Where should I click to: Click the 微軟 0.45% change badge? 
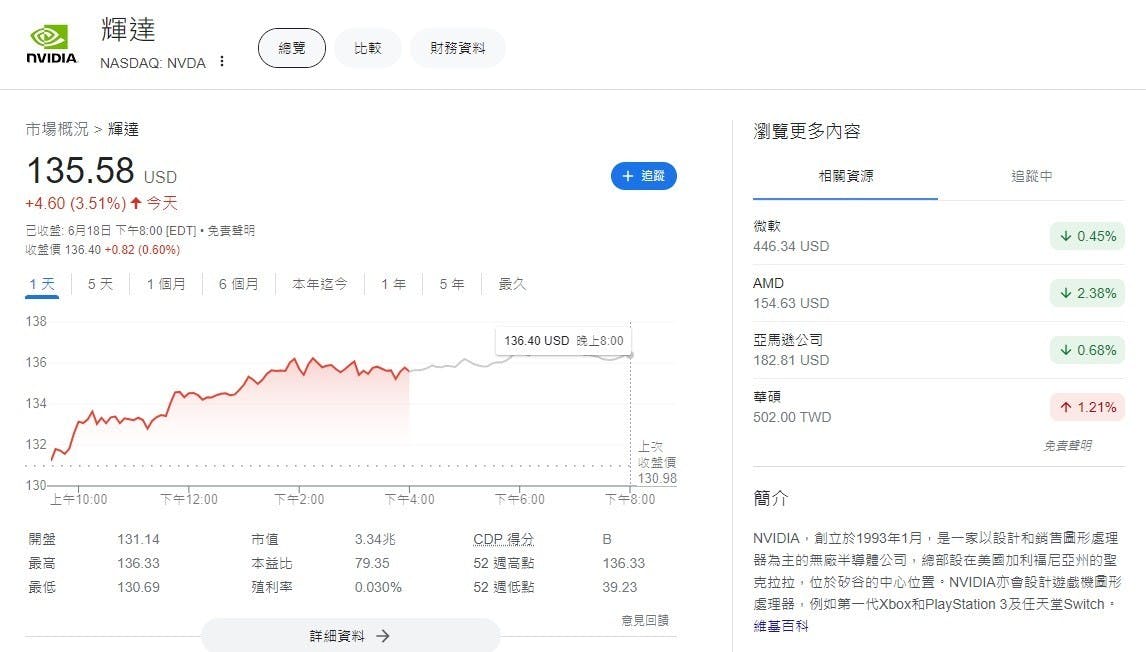tap(1088, 236)
